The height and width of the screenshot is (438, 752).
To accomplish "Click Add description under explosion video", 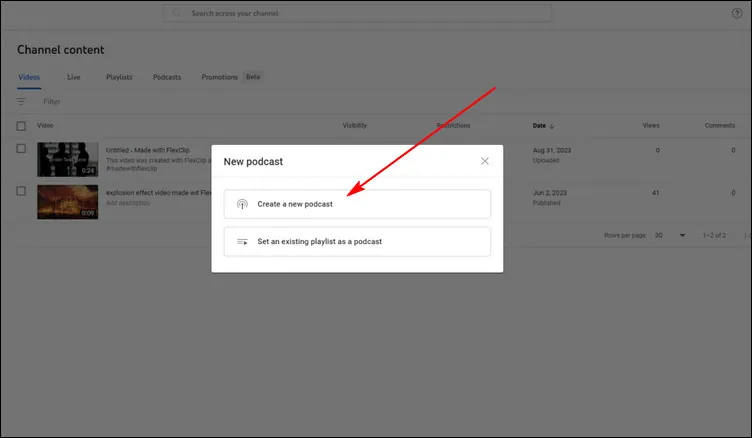I will pyautogui.click(x=128, y=203).
